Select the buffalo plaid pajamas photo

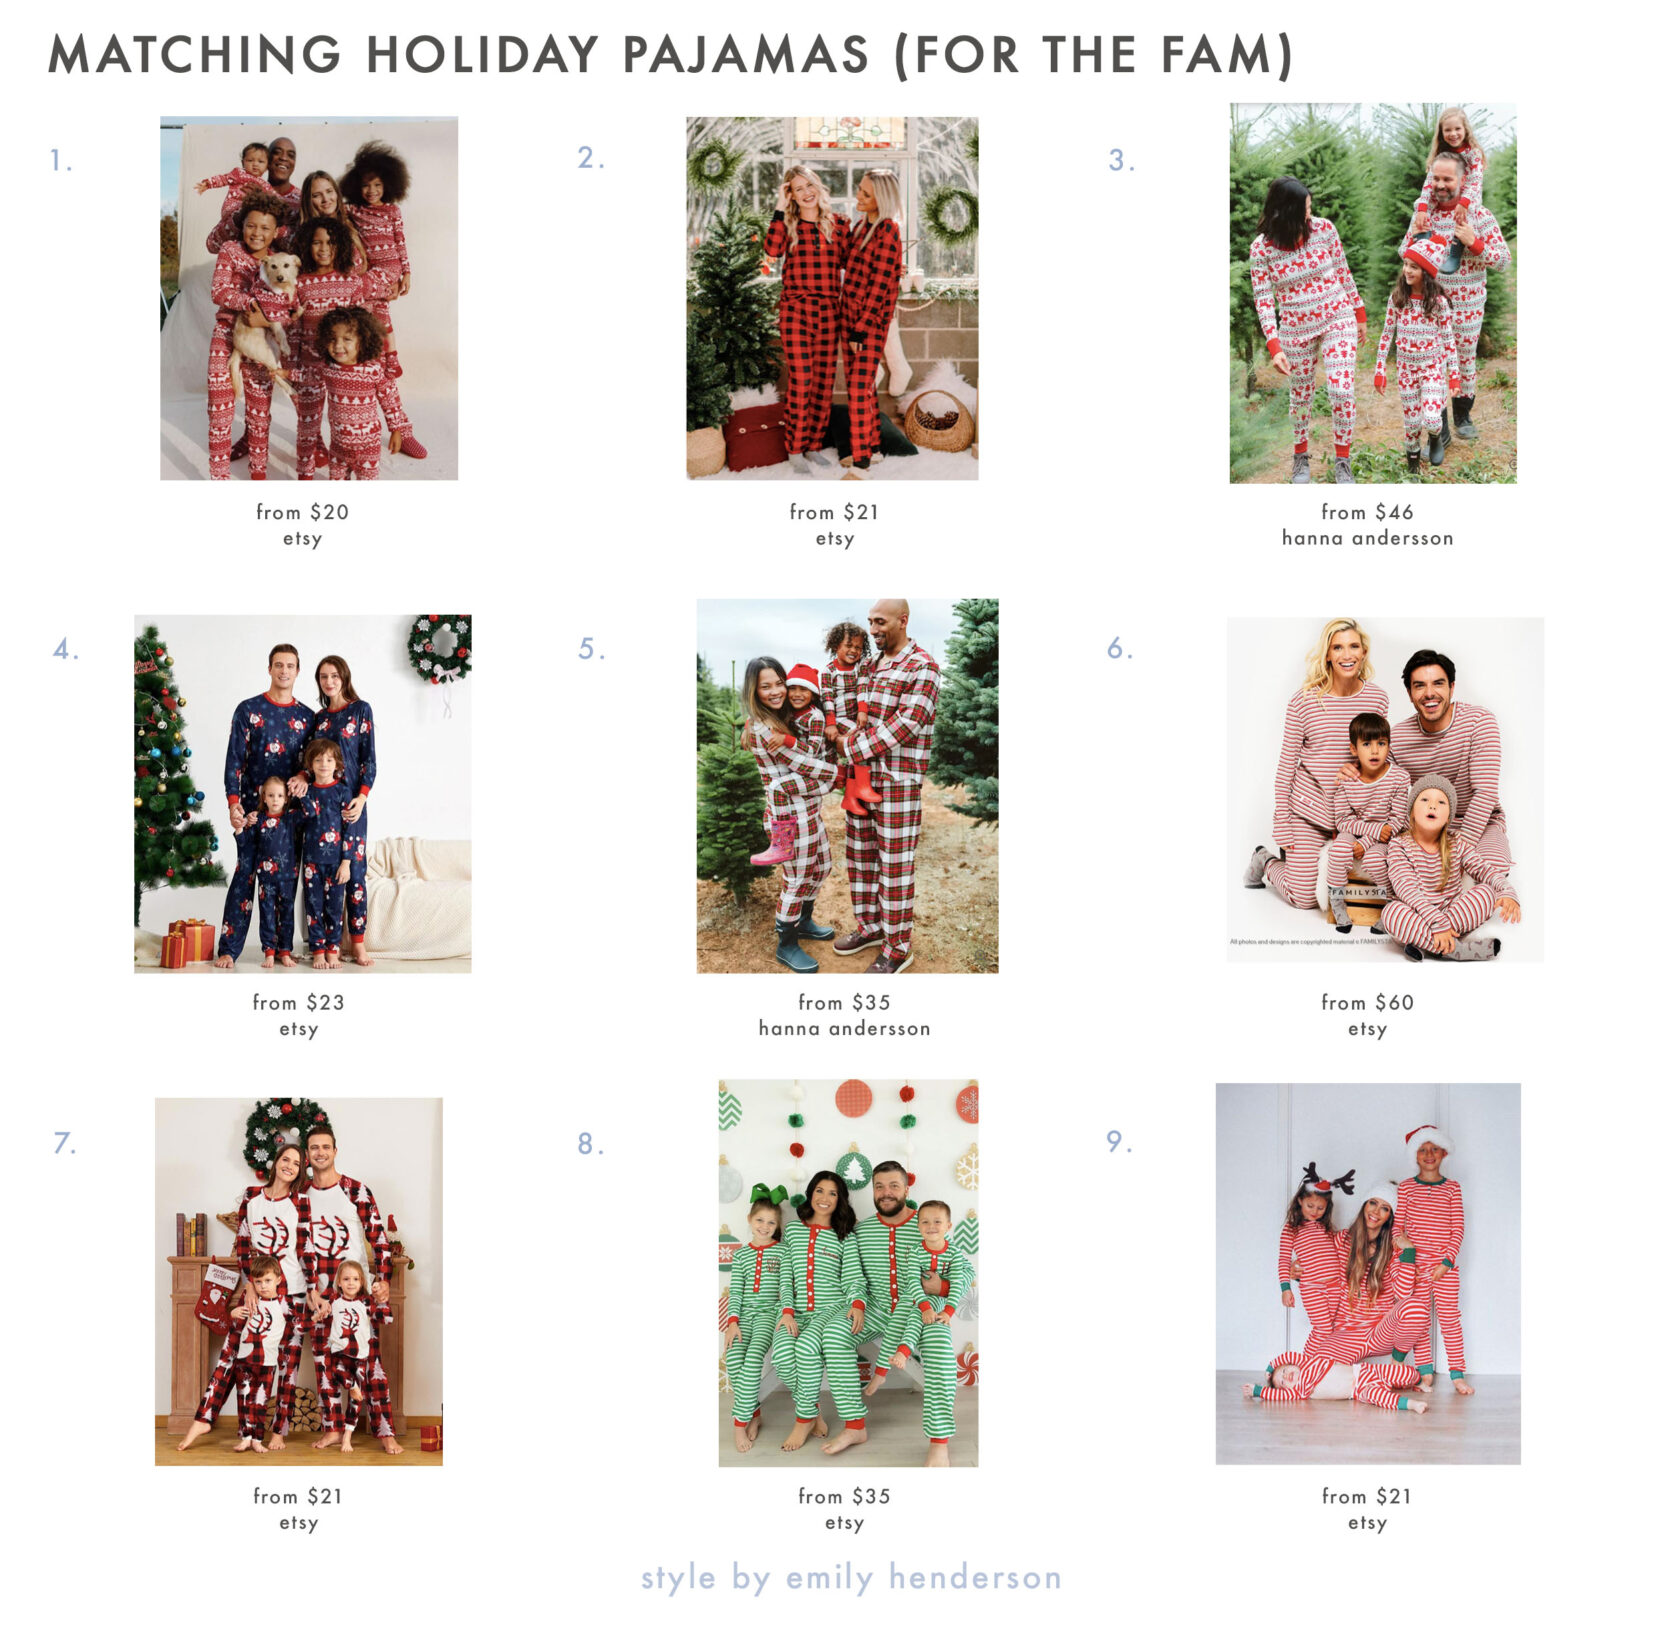click(x=832, y=298)
